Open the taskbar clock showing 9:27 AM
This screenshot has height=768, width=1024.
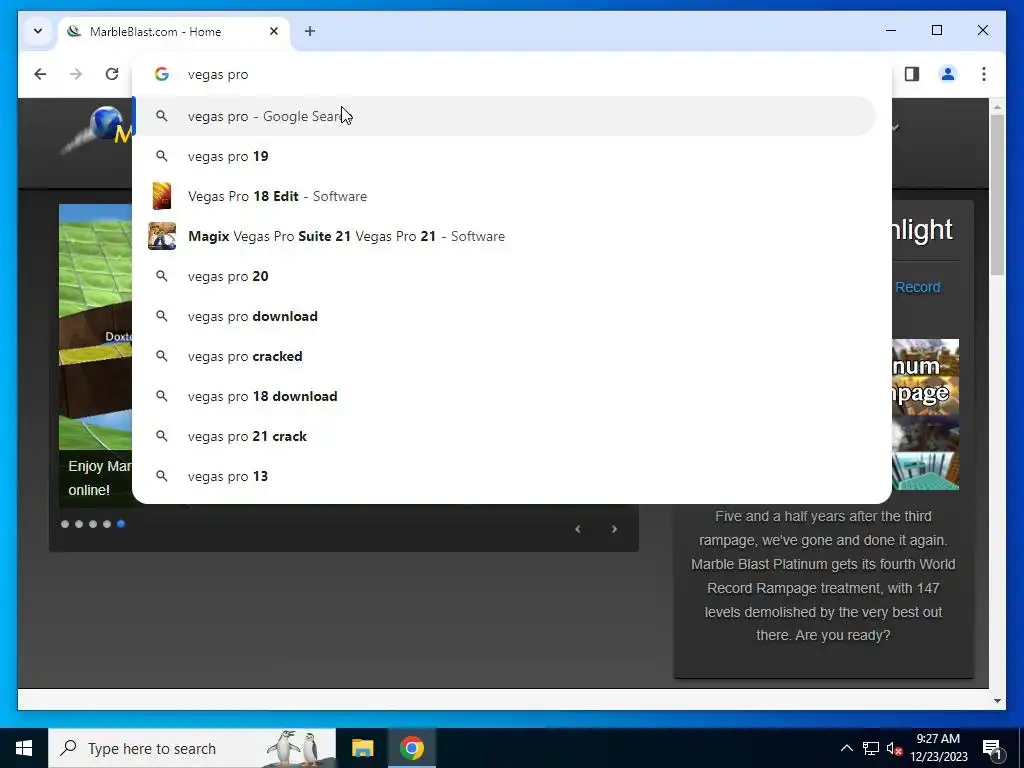coord(938,748)
